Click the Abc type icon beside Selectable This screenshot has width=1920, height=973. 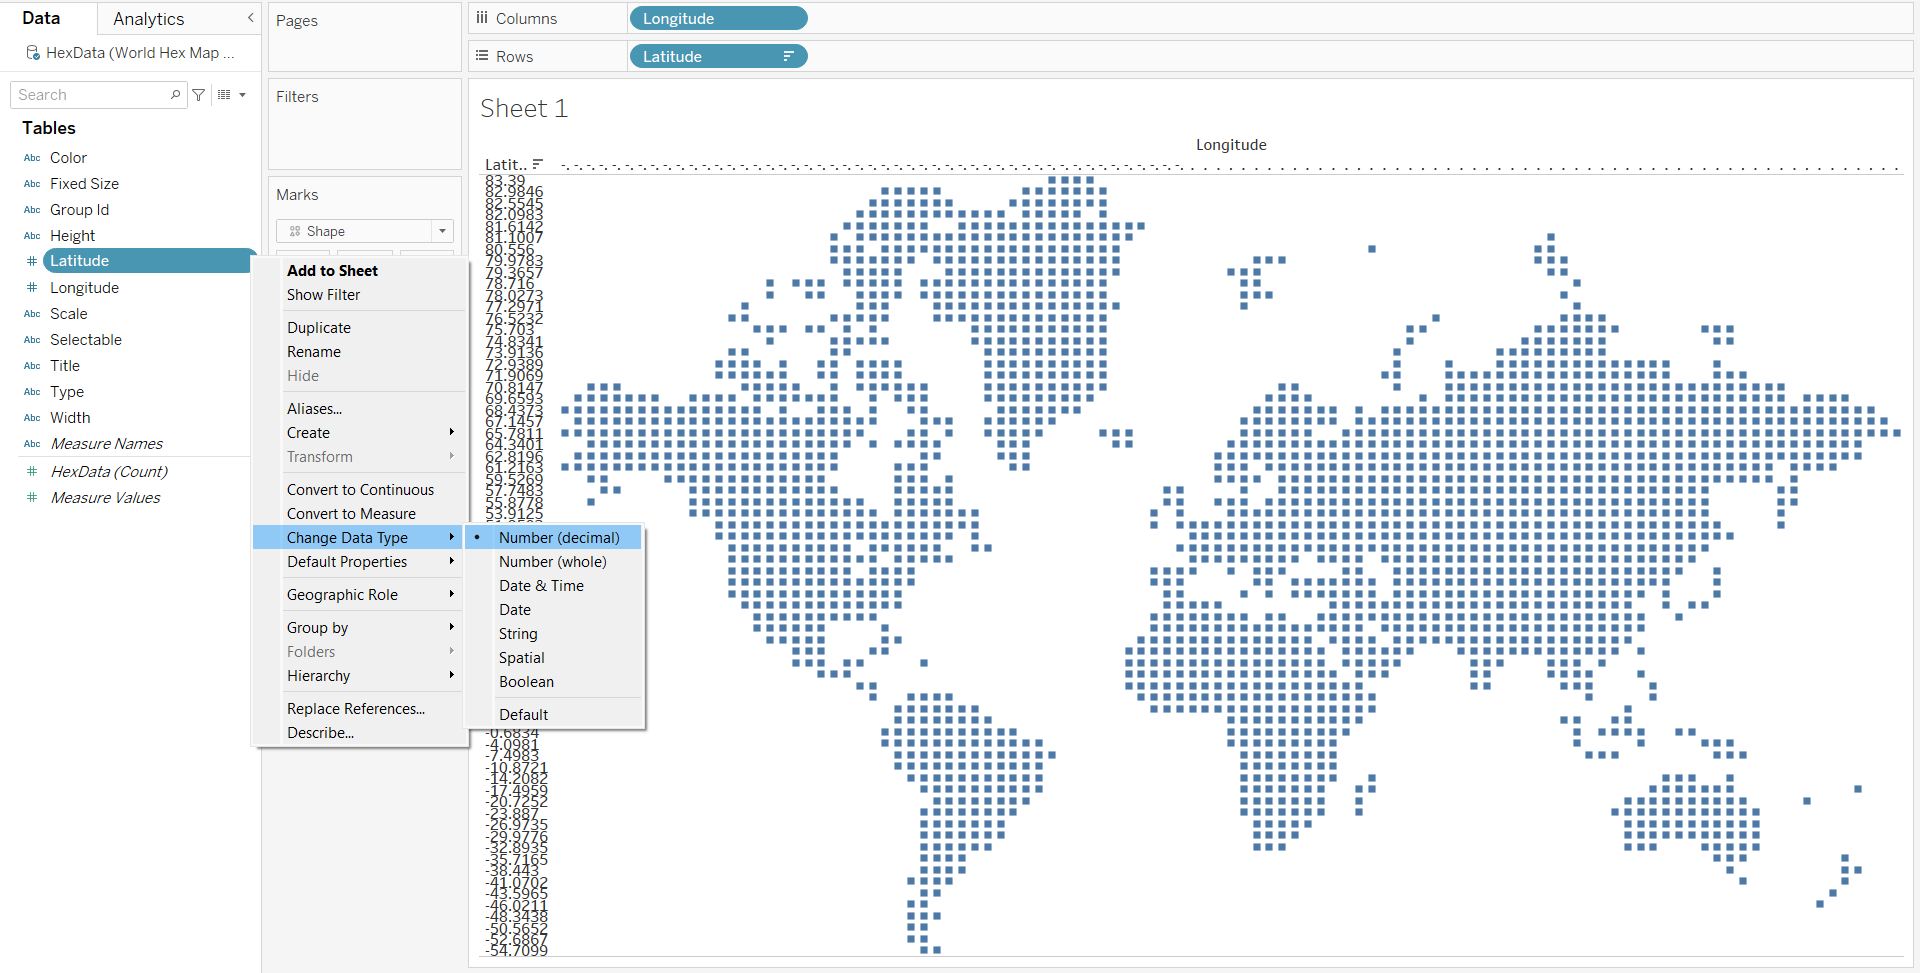click(x=32, y=340)
